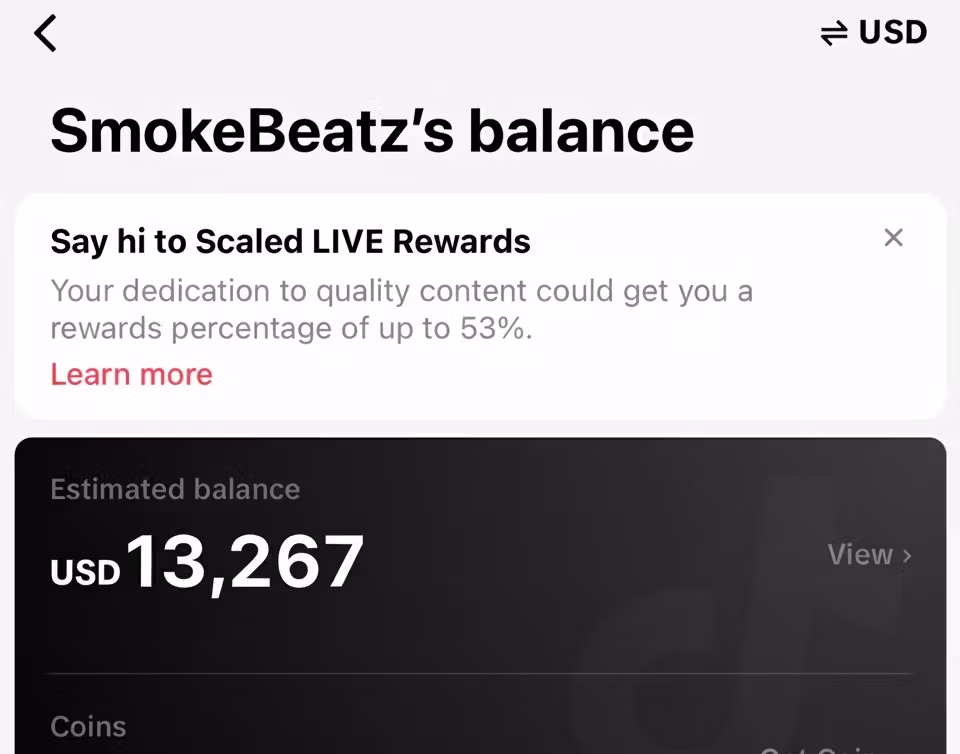960x754 pixels.
Task: Click the rewards percentage description text
Action: point(400,310)
